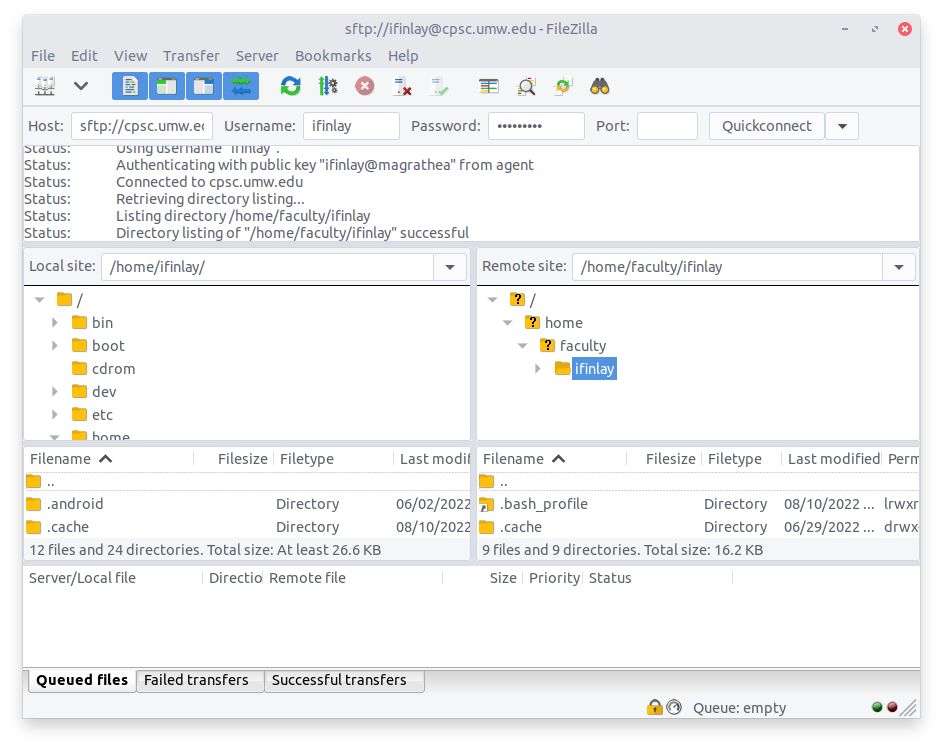The width and height of the screenshot is (943, 749).
Task: Close the FileZilla window
Action: [905, 29]
